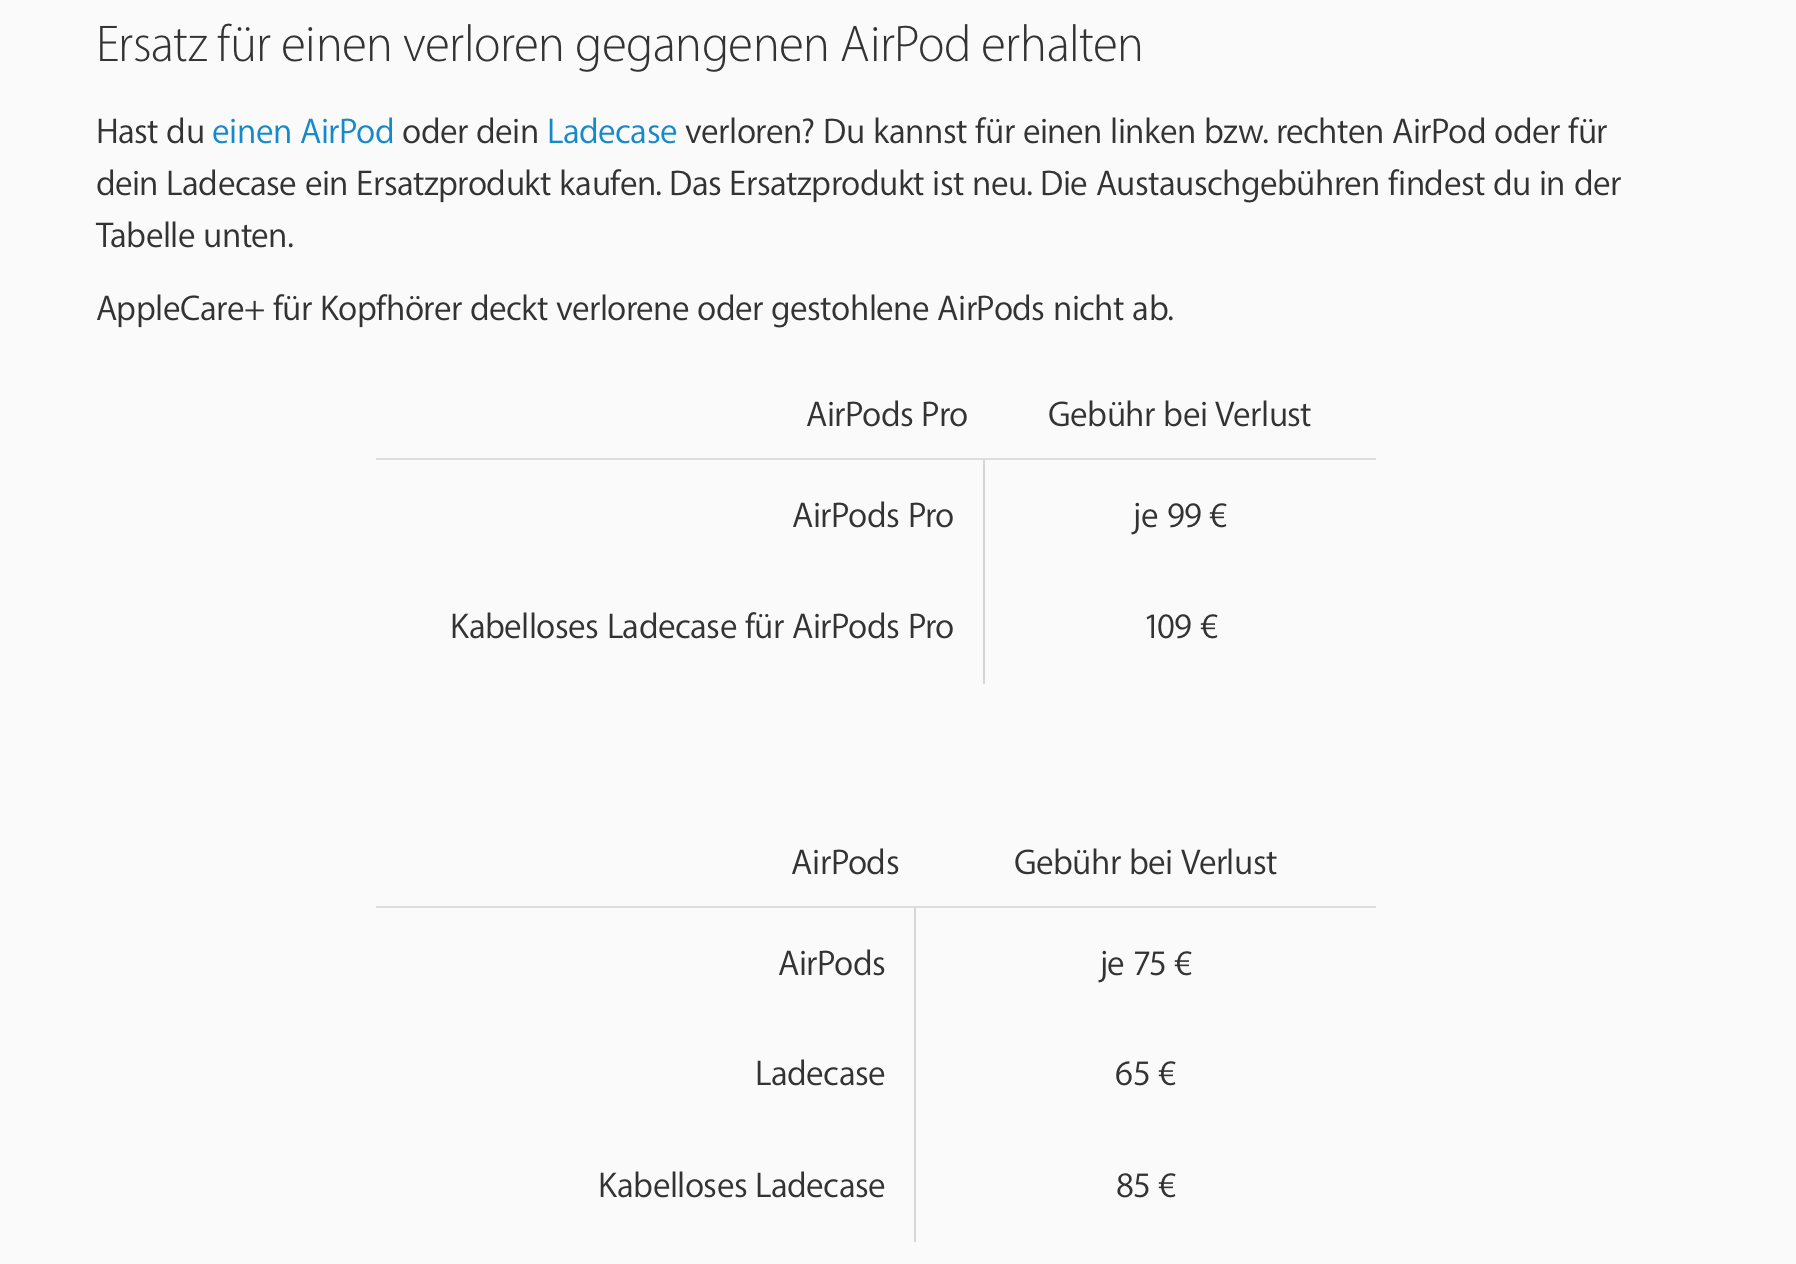Select the "Ladecase" row label beside 65 €

coord(819,1074)
